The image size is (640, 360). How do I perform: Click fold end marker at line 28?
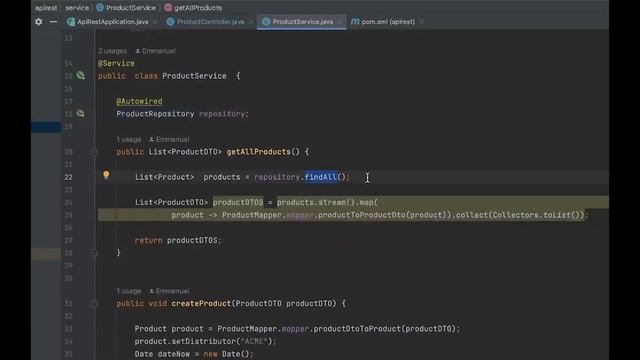(94, 253)
